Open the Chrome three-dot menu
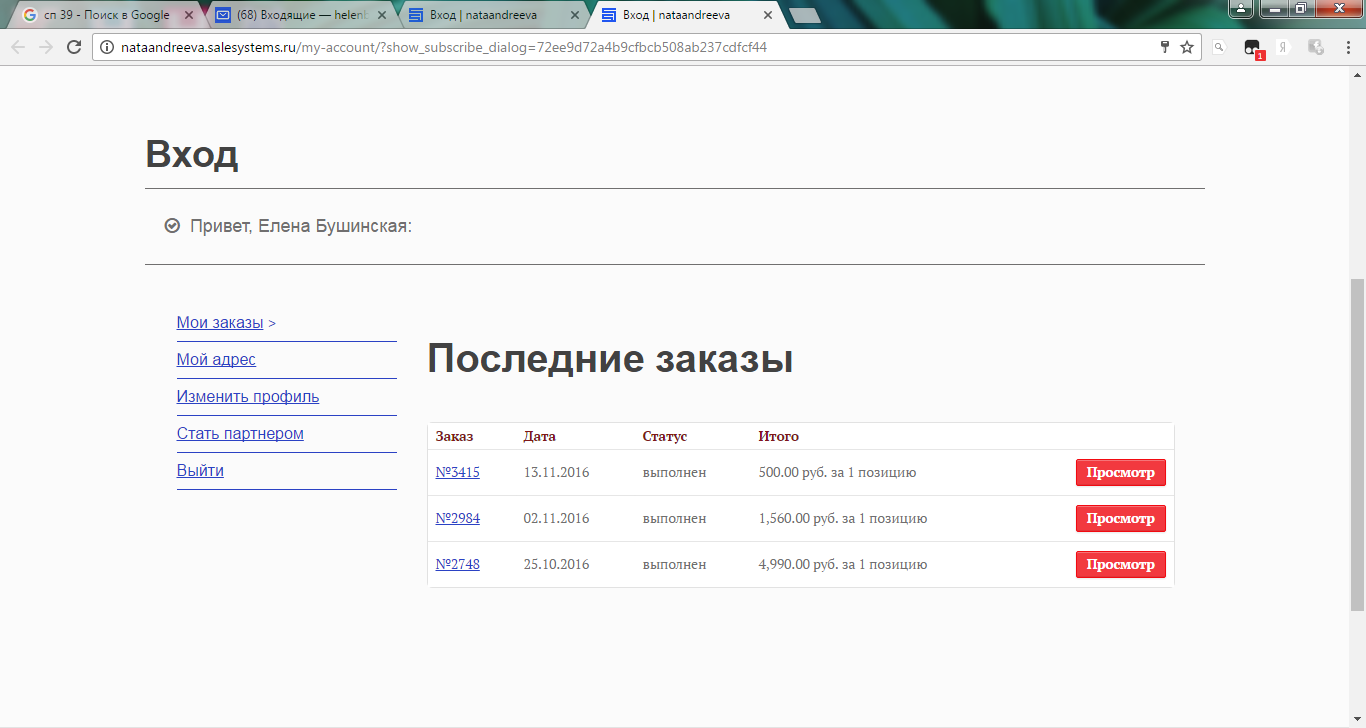This screenshot has width=1366, height=728. pos(1346,47)
